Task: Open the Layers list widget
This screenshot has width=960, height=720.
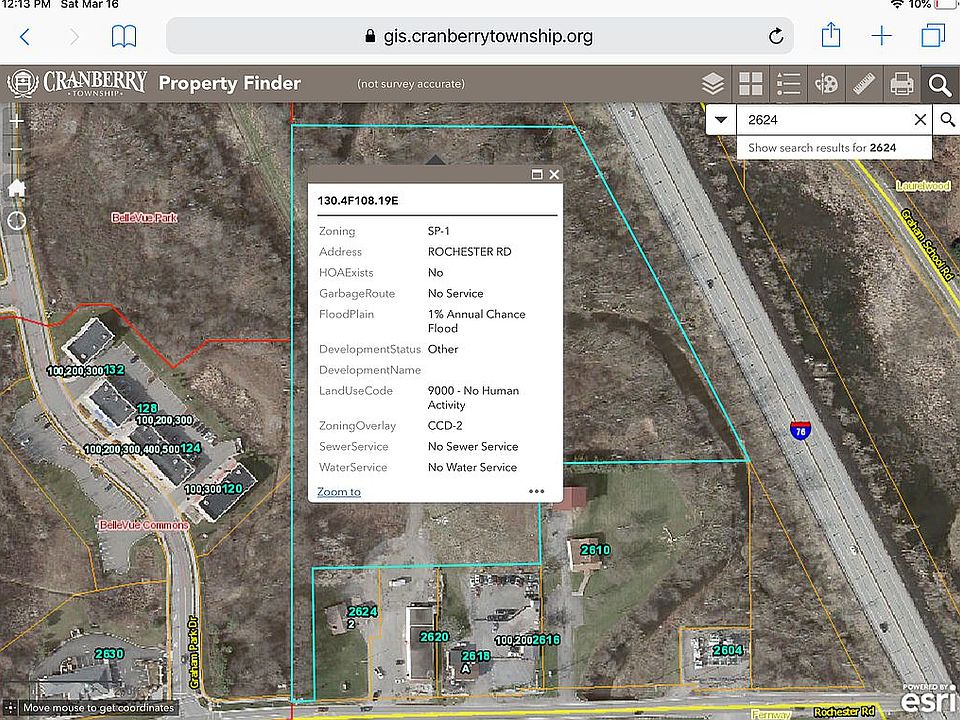Action: 713,84
